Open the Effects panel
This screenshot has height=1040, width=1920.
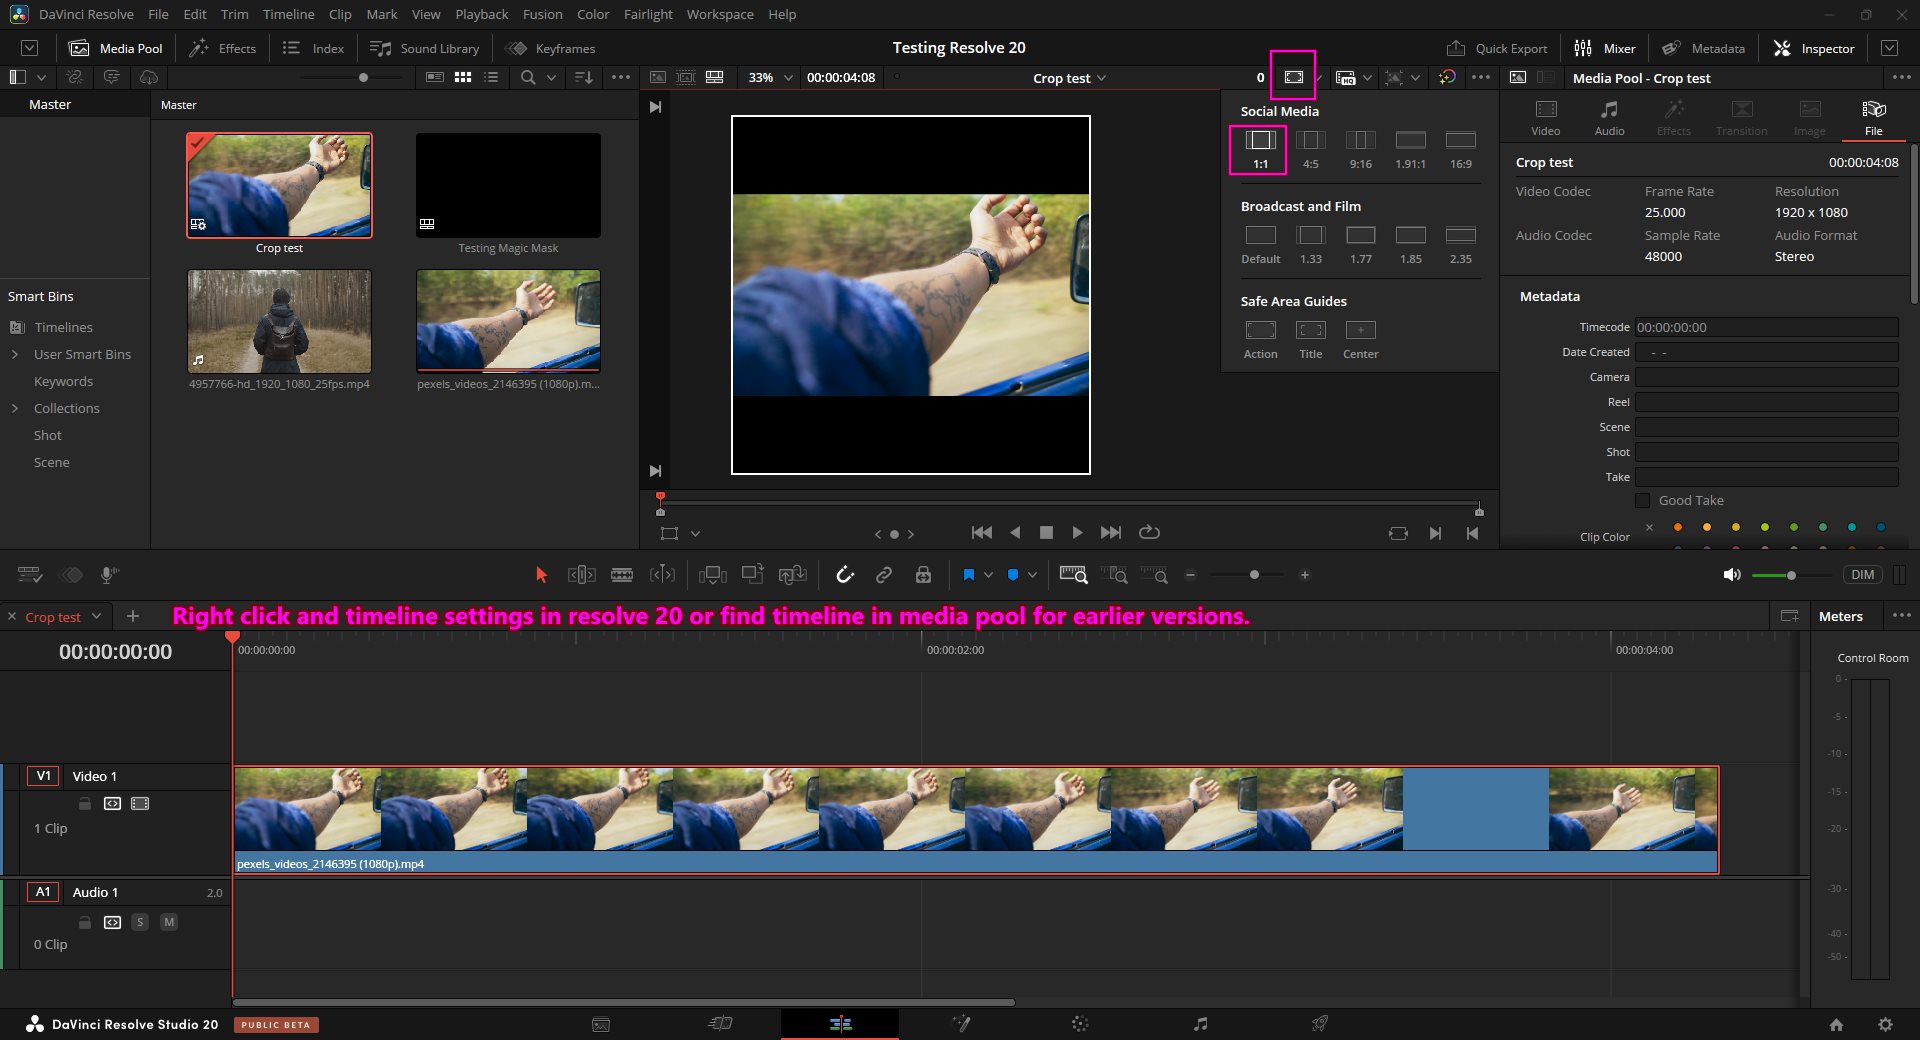[x=223, y=48]
